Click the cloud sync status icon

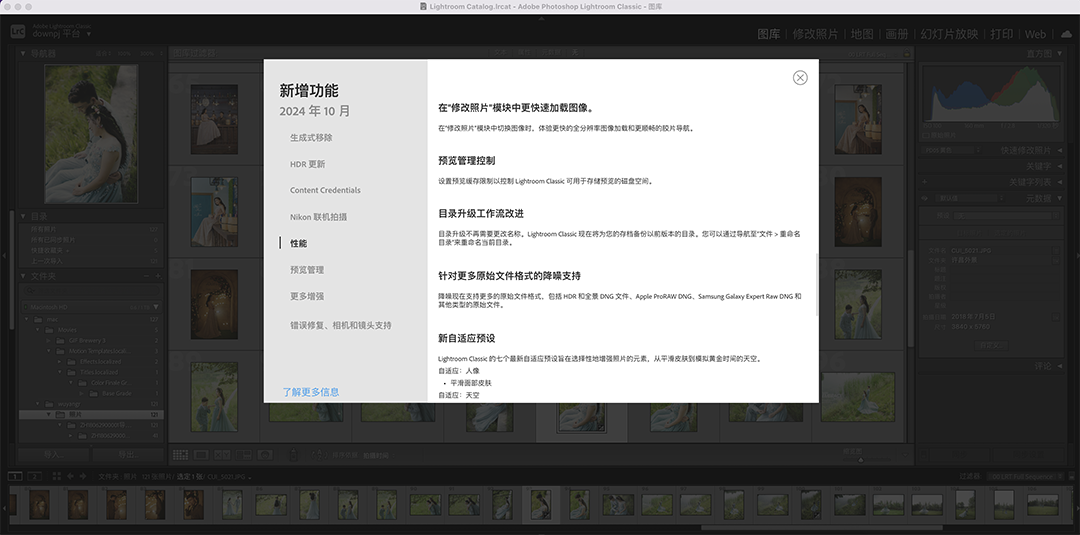[1065, 33]
